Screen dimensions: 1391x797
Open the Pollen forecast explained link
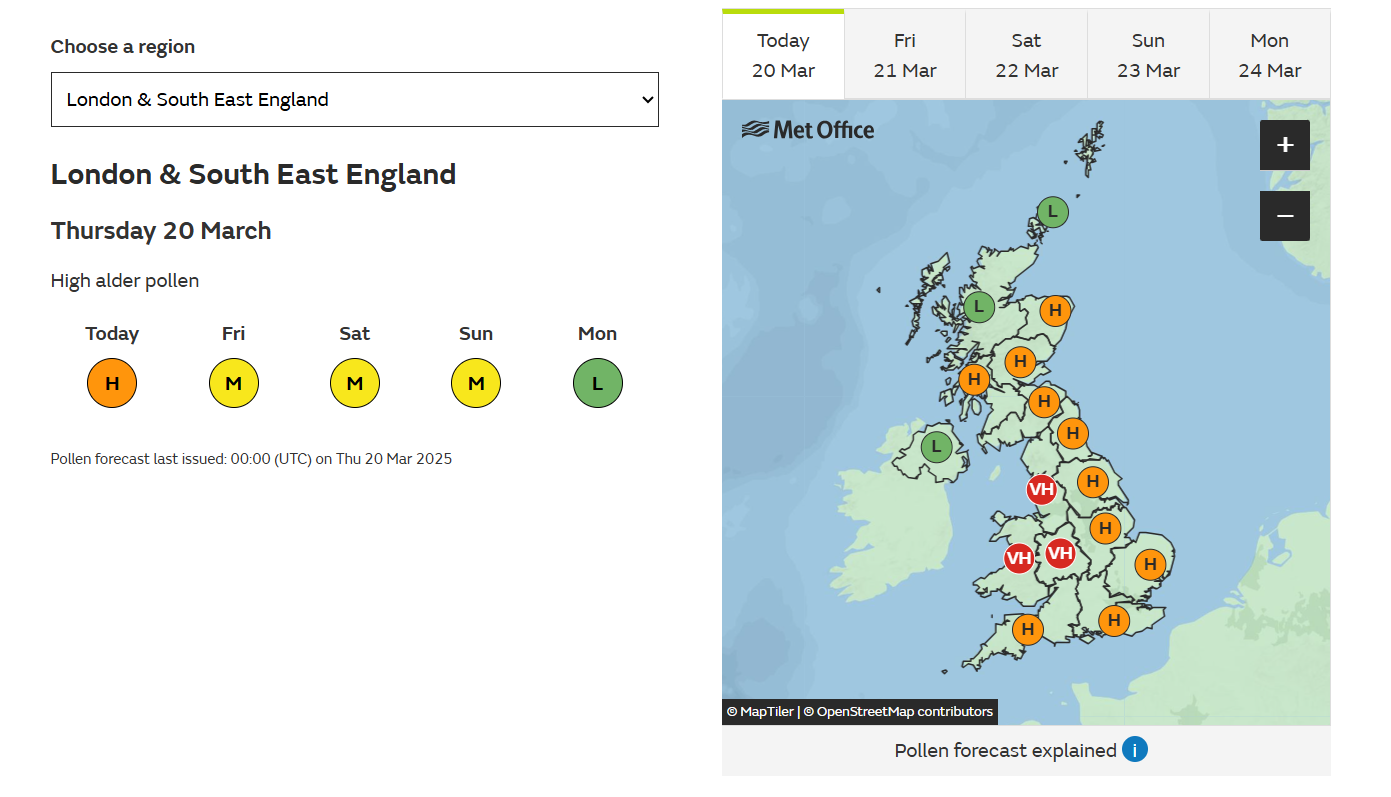coord(1005,750)
